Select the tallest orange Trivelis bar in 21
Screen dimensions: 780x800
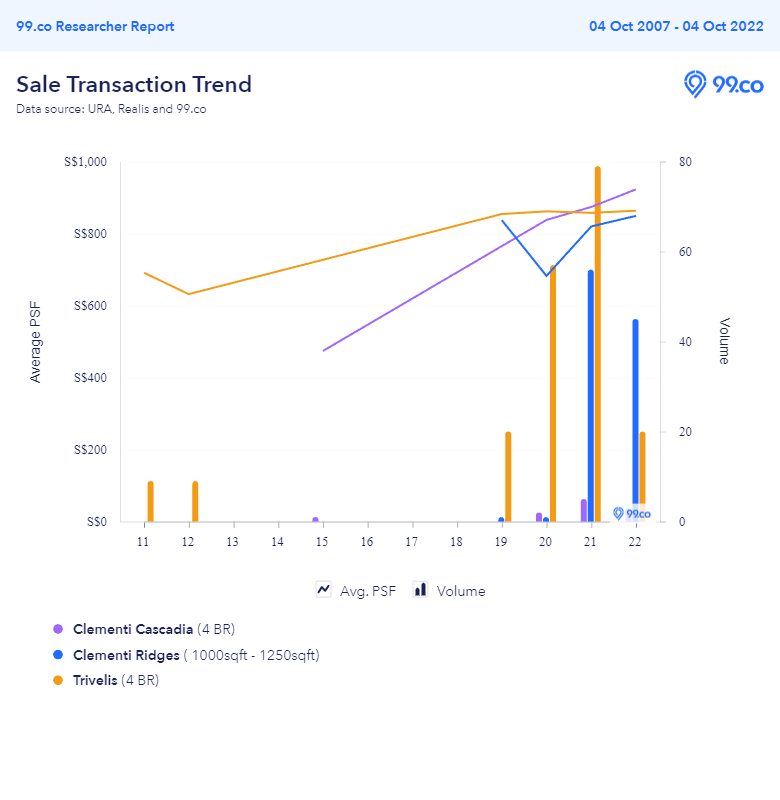click(x=597, y=344)
